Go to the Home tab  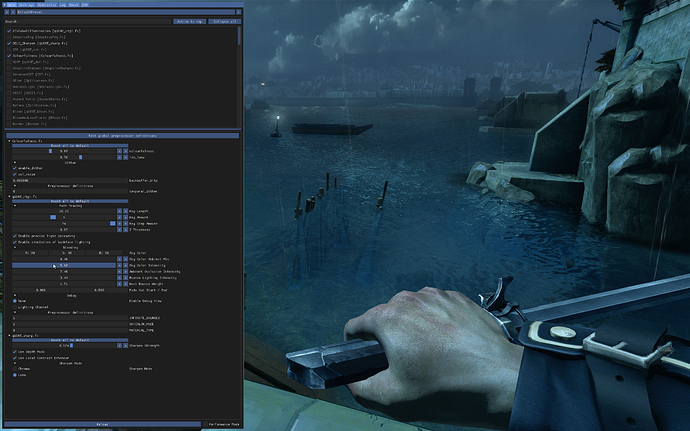[11, 5]
